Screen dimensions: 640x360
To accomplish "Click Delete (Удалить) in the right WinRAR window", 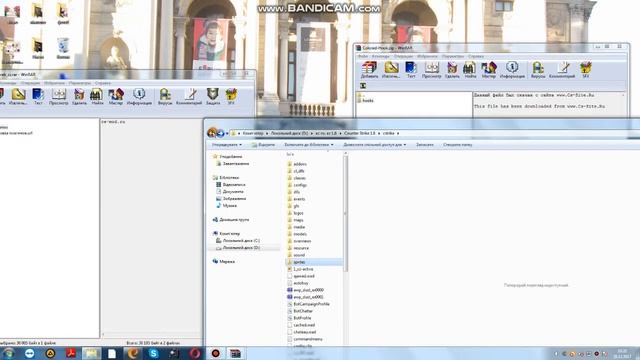I will pyautogui.click(x=452, y=70).
